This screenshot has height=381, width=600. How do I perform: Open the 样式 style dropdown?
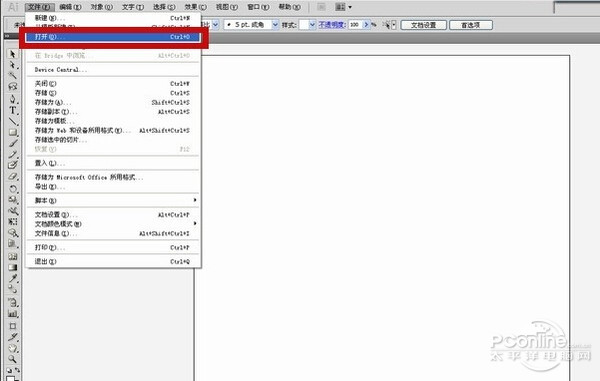(x=312, y=25)
